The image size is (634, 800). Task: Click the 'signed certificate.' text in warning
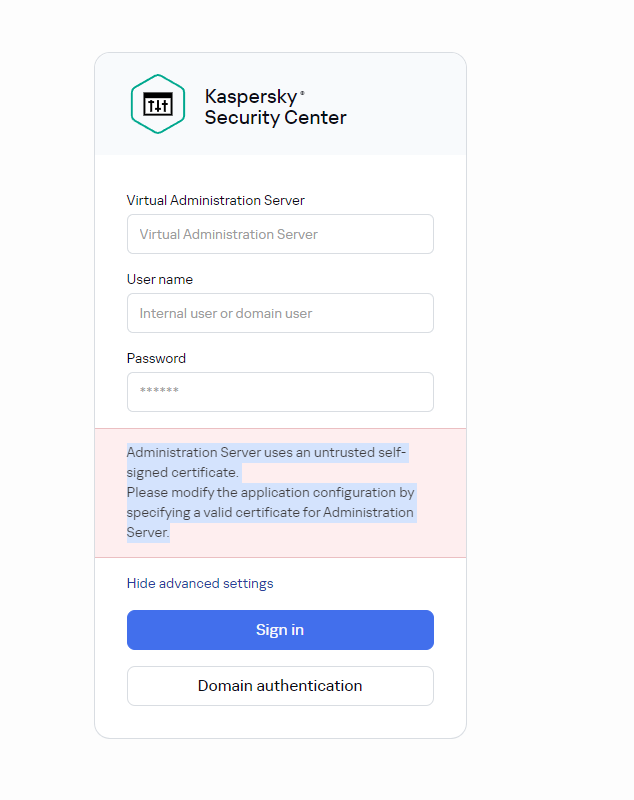point(182,472)
